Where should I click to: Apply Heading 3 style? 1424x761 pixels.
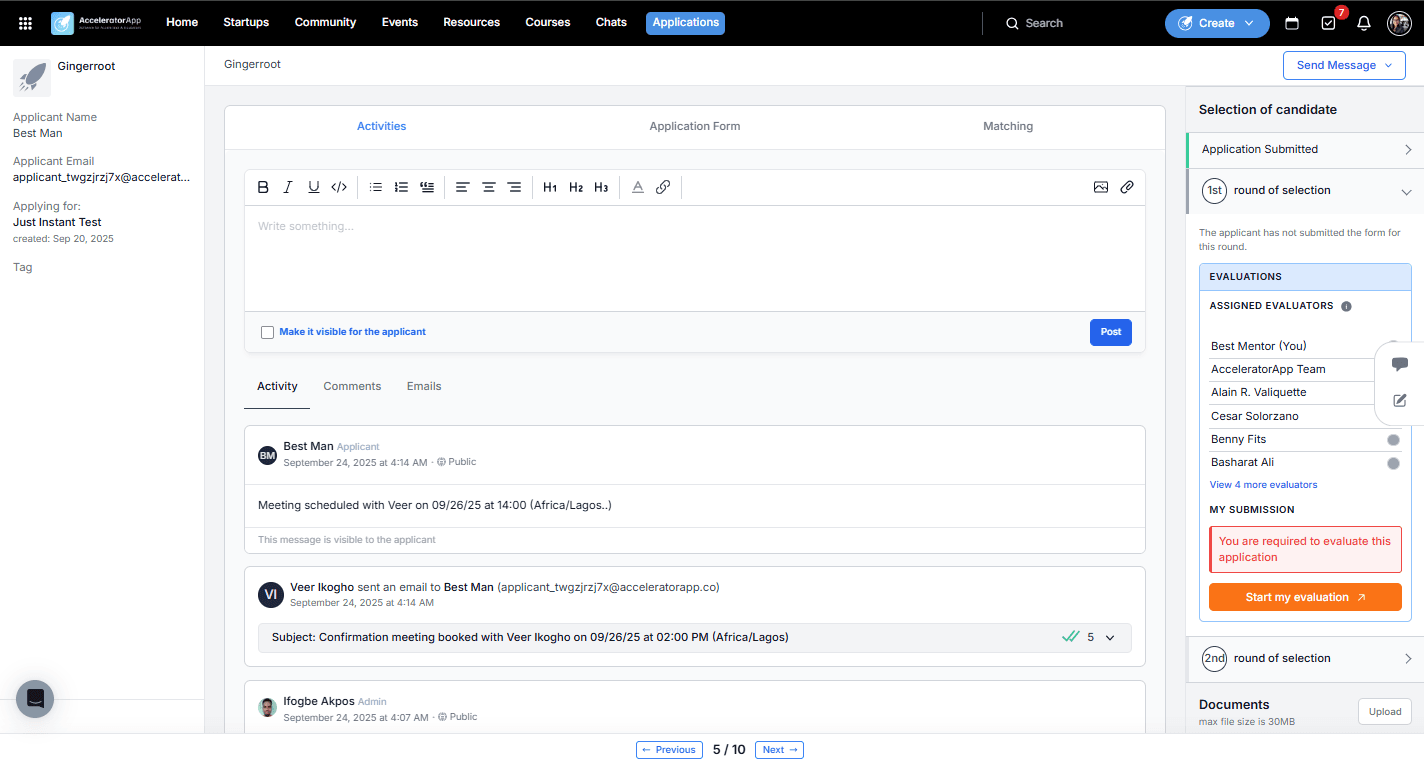coord(601,187)
